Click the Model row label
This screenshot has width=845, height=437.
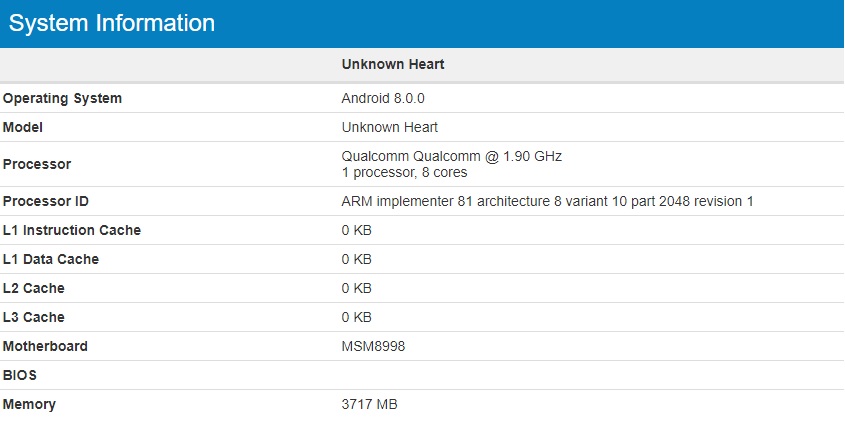click(23, 128)
